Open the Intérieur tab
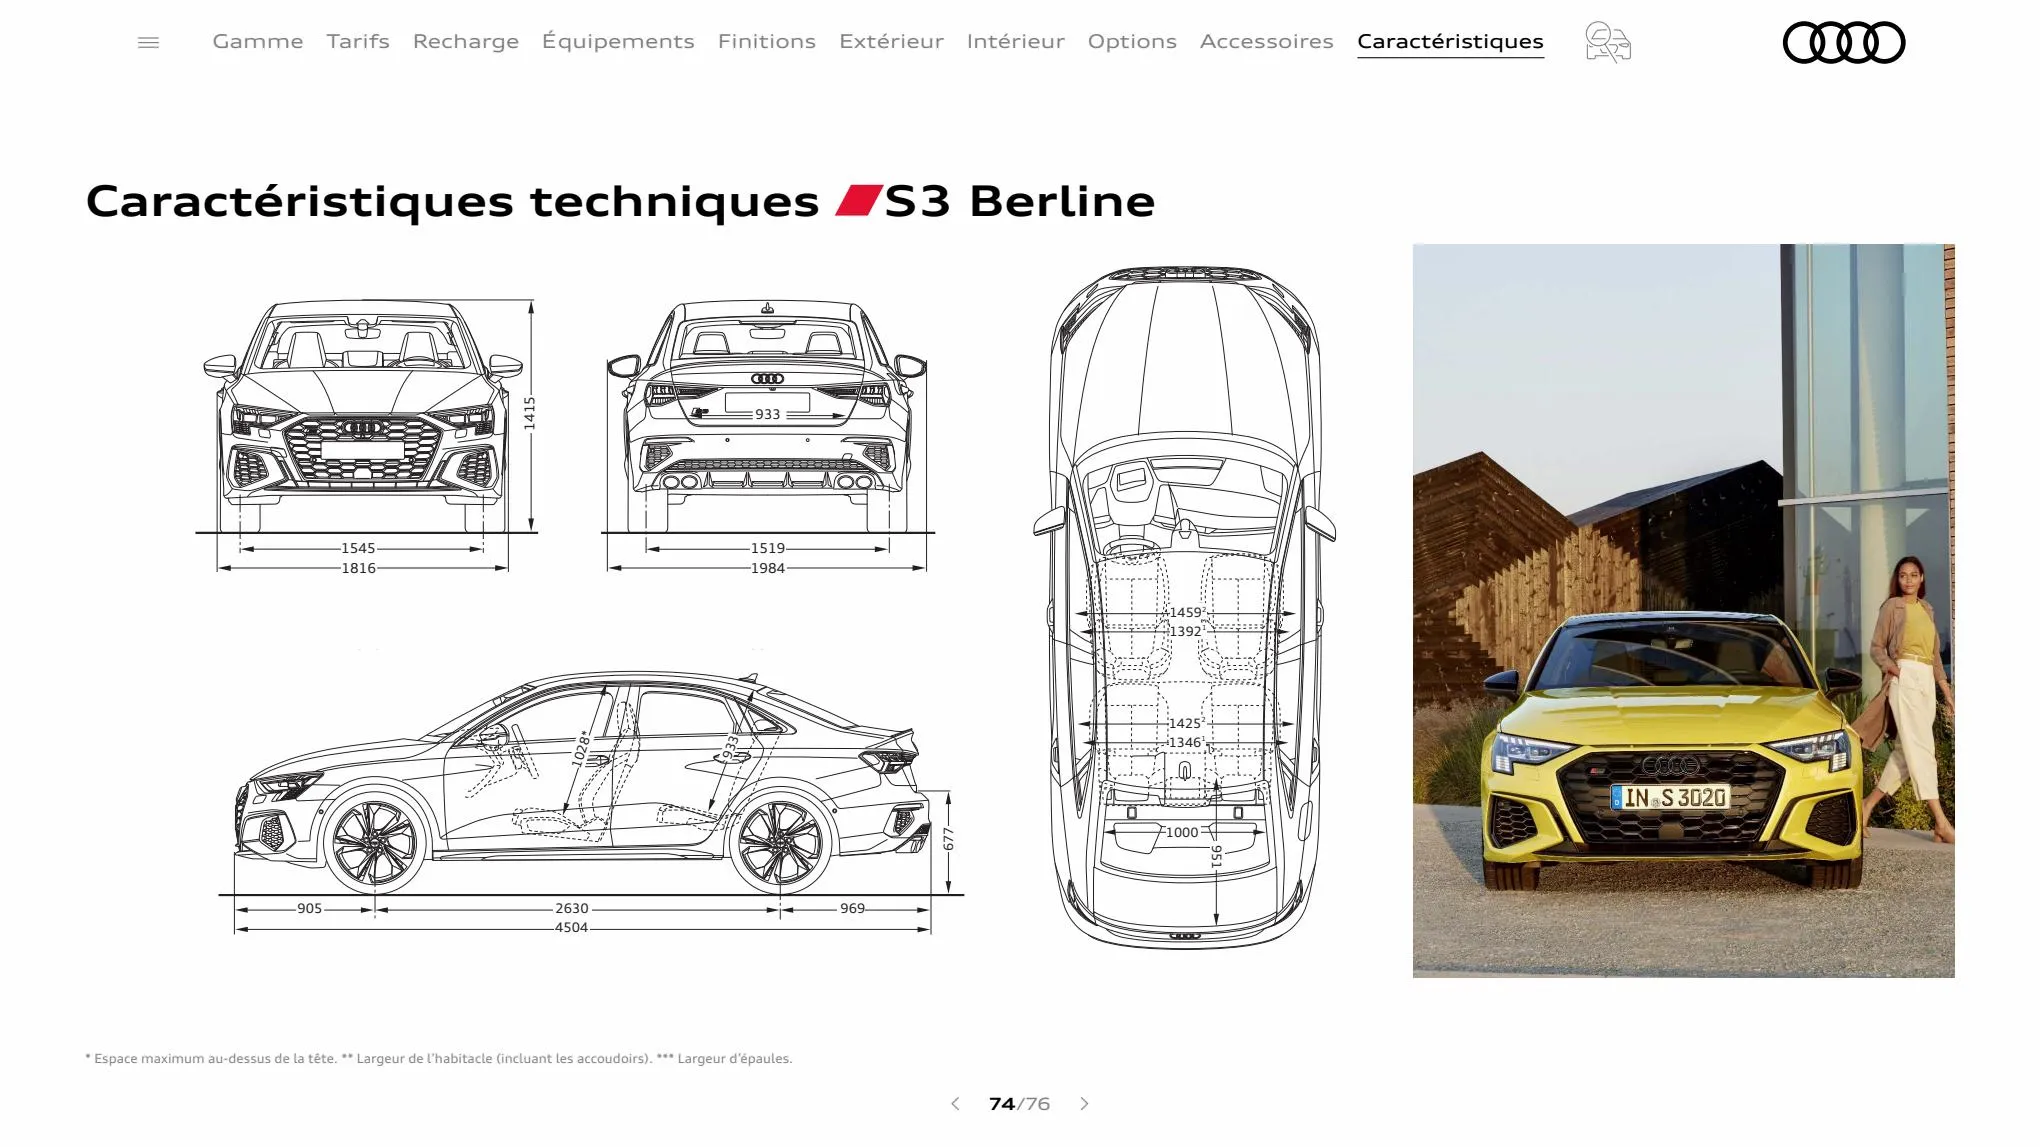The height and width of the screenshot is (1147, 2040). pyautogui.click(x=1016, y=42)
